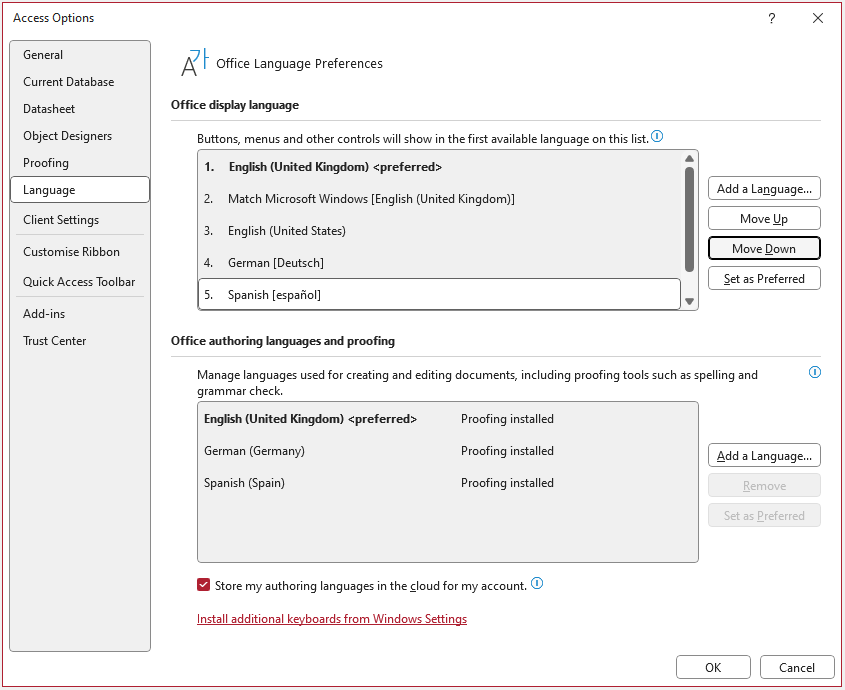Go to Quick Access Toolbar settings
The height and width of the screenshot is (690, 845).
[79, 282]
